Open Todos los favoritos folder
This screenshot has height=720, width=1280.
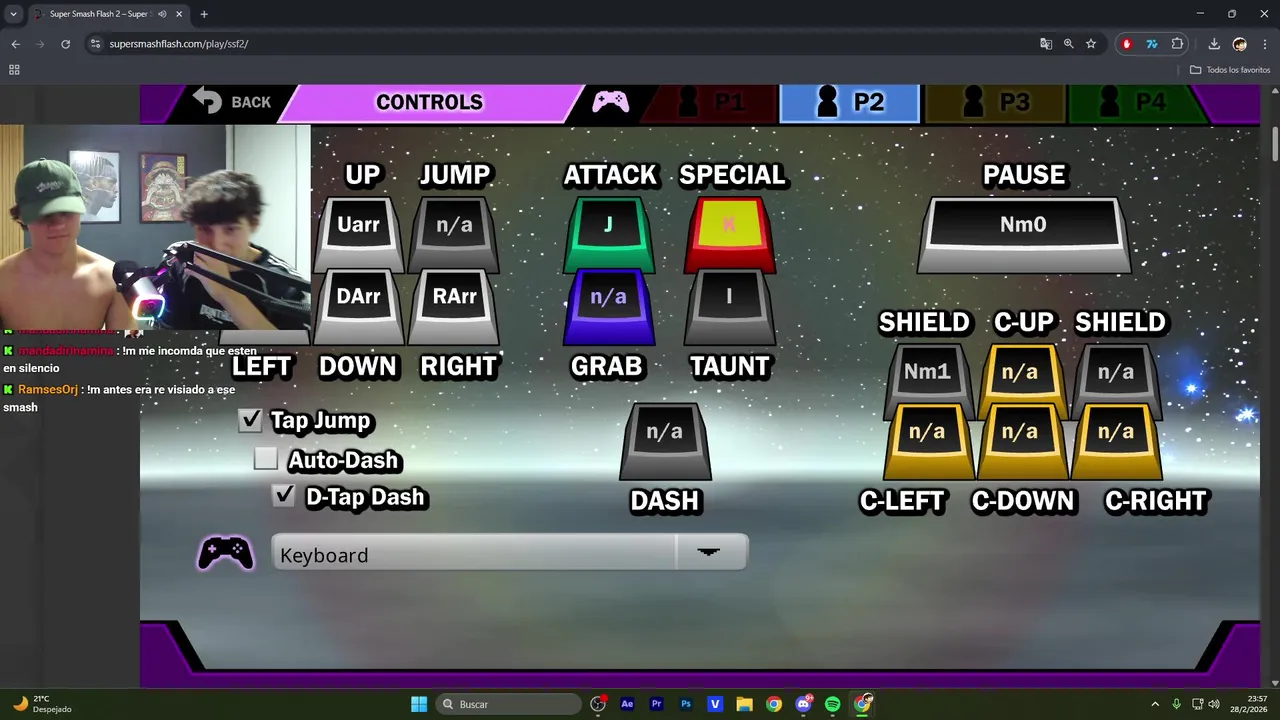click(1230, 70)
